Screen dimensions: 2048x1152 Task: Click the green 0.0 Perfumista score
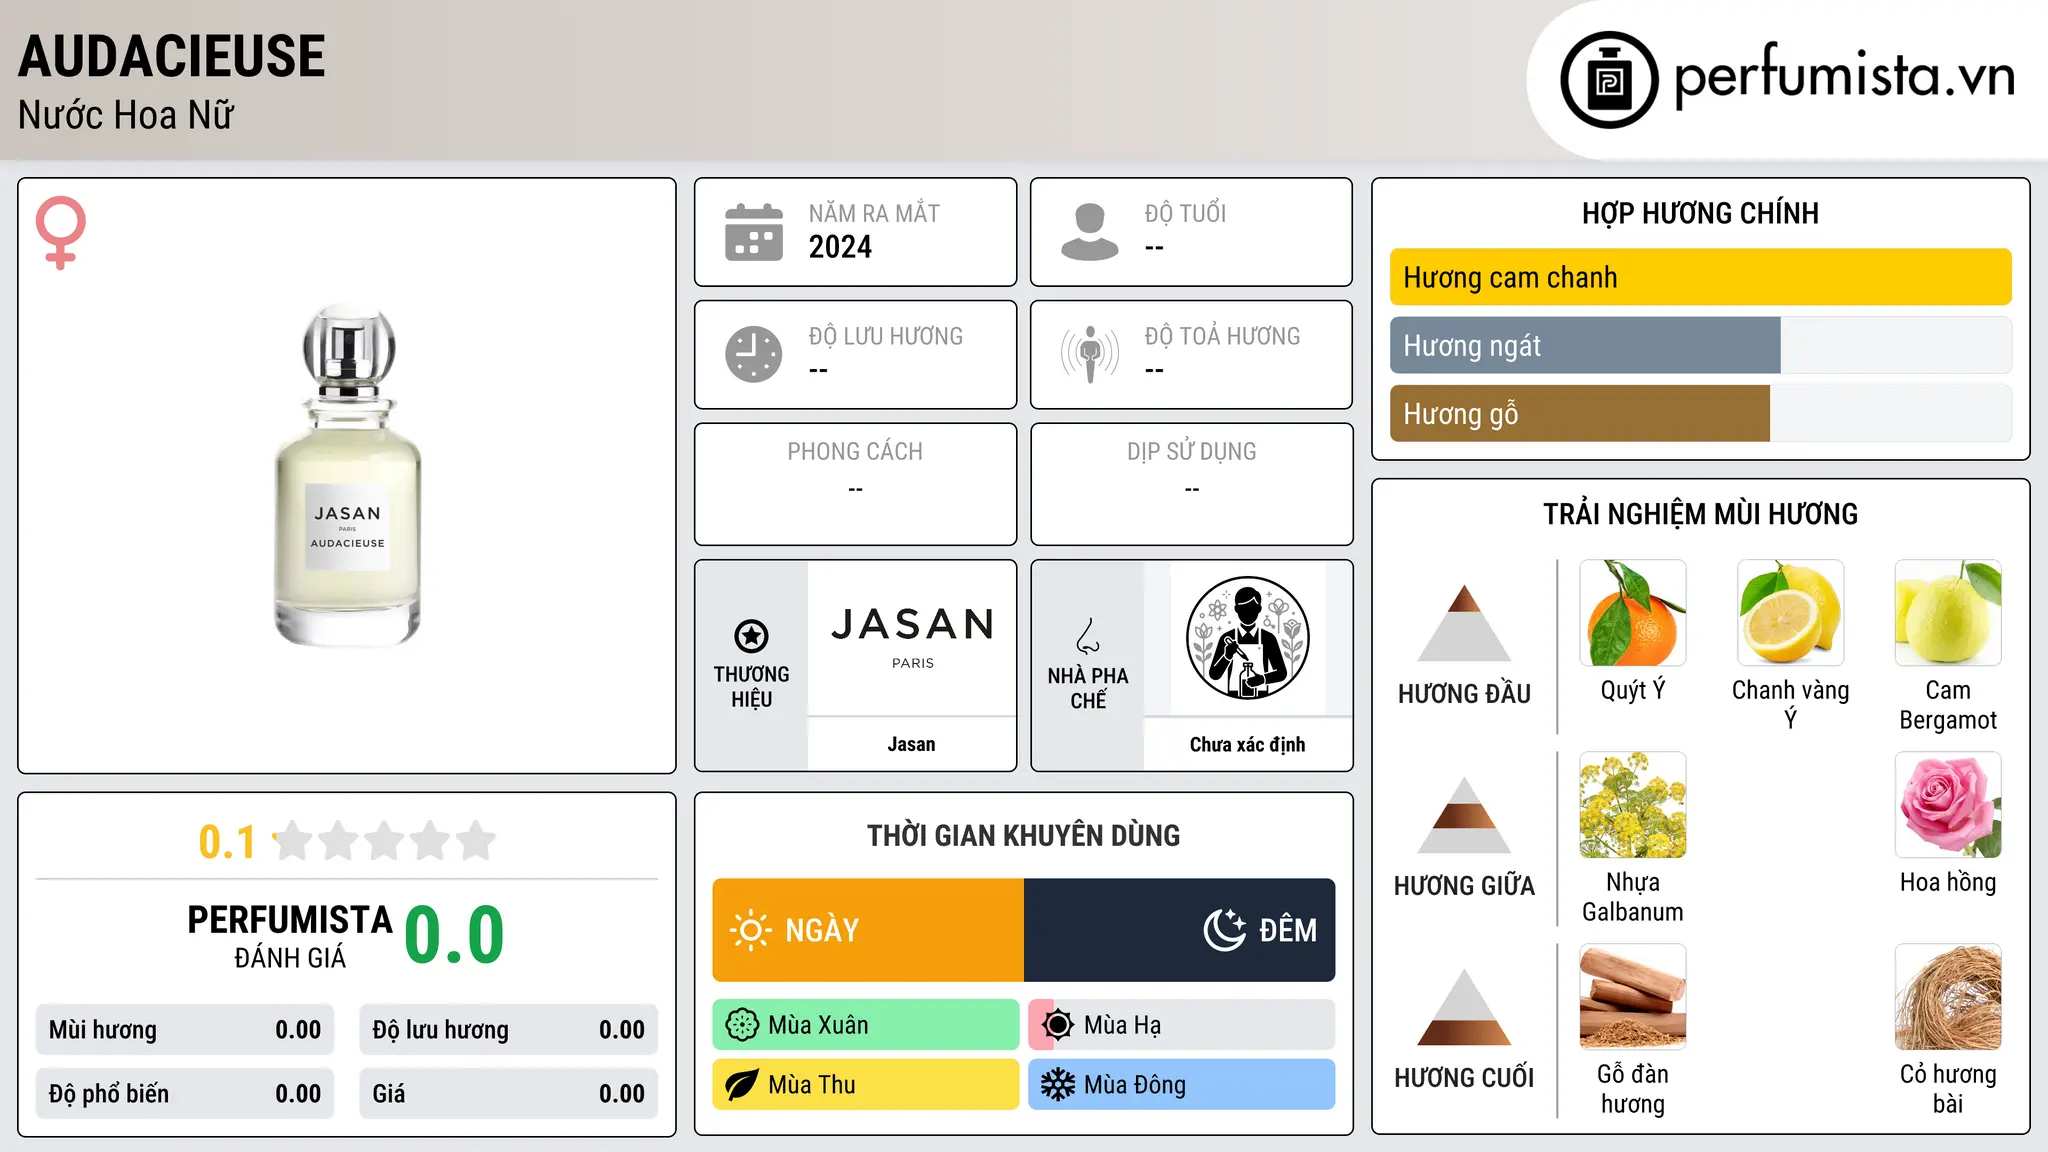tap(454, 935)
